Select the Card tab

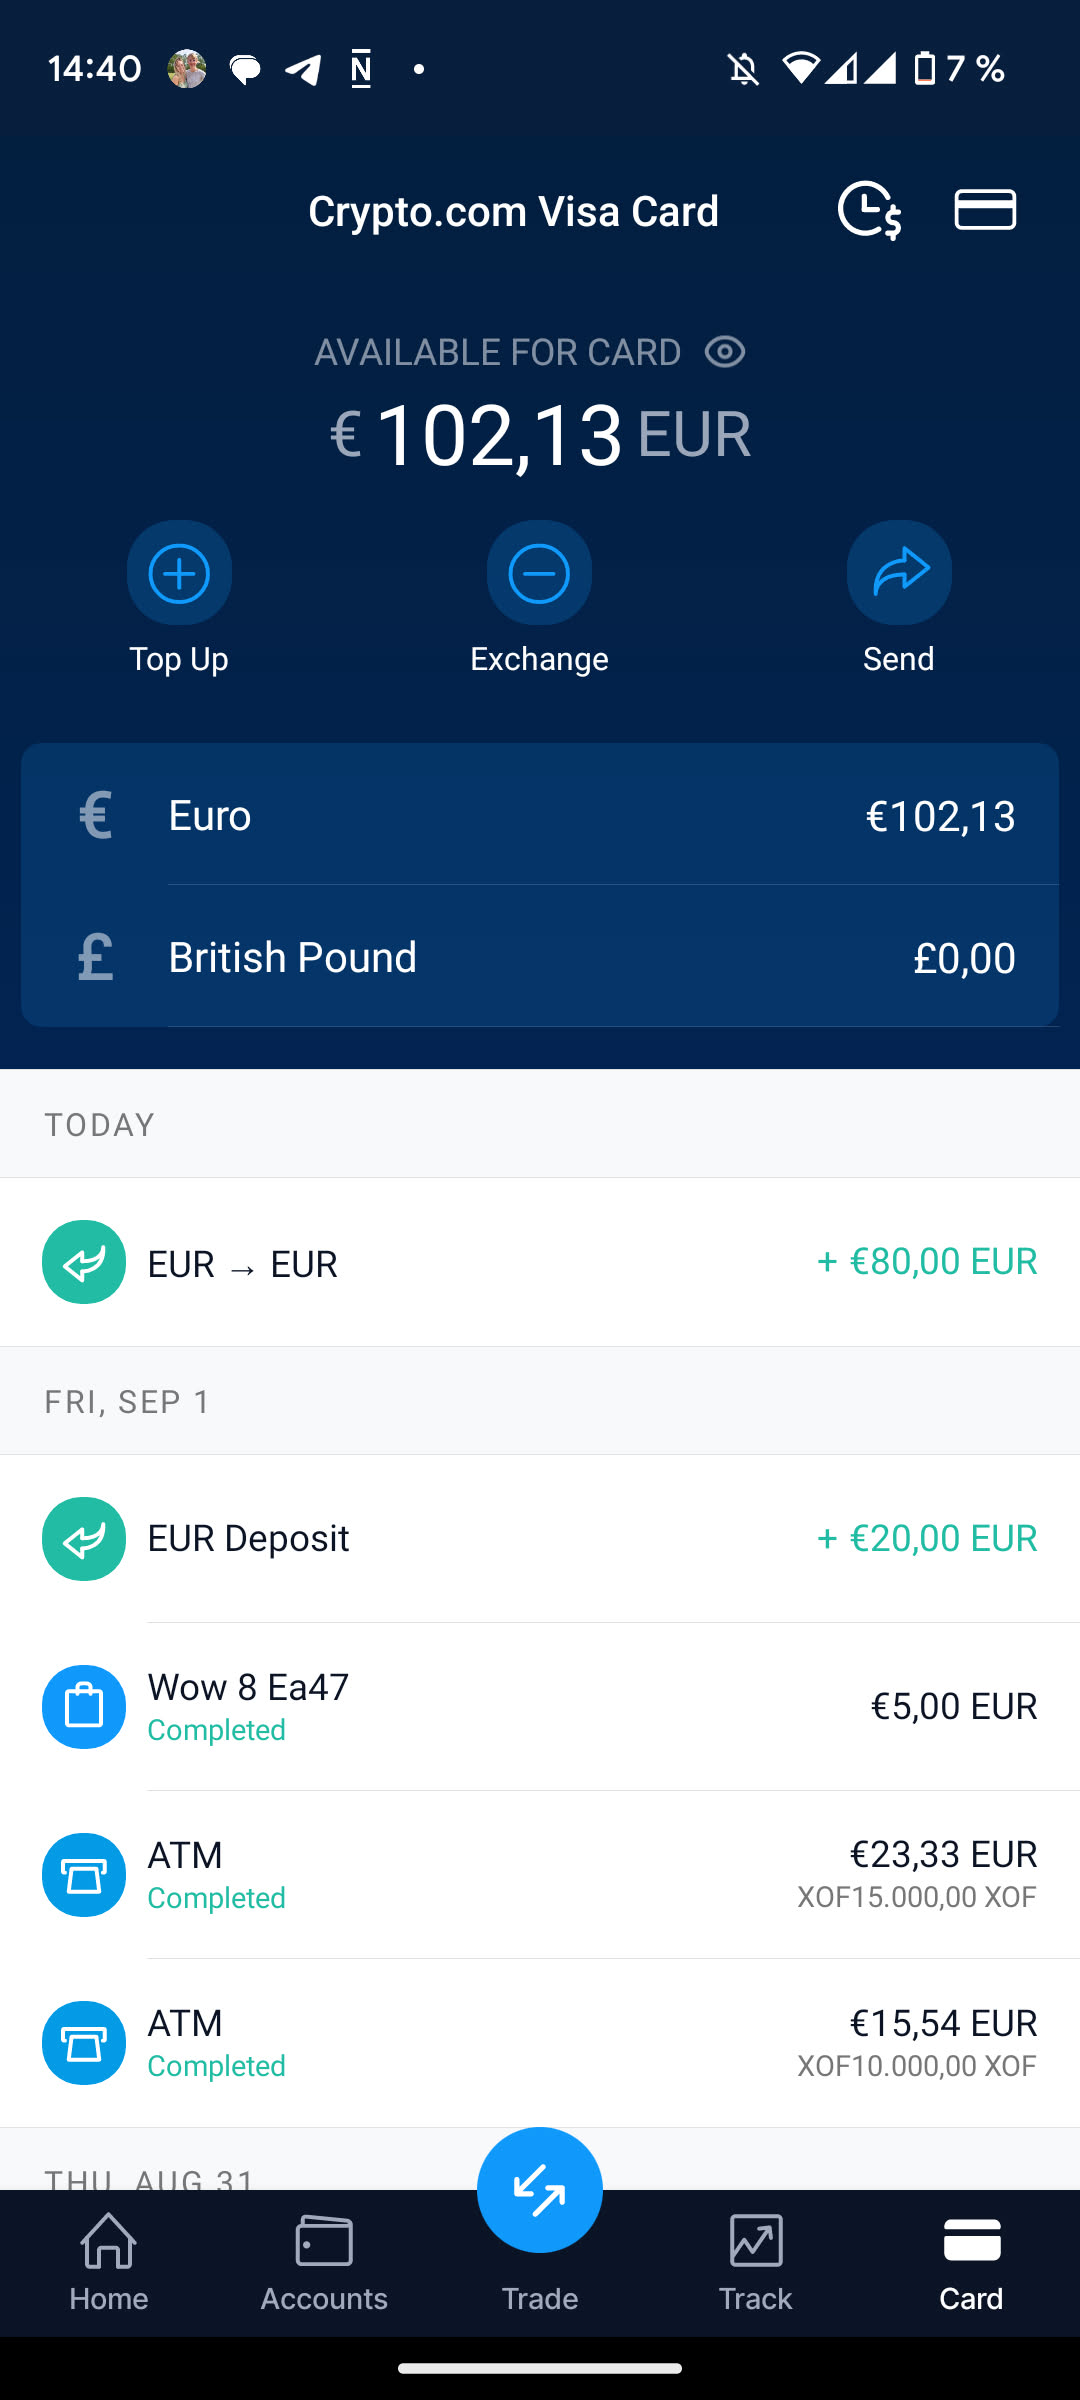coord(971,2262)
